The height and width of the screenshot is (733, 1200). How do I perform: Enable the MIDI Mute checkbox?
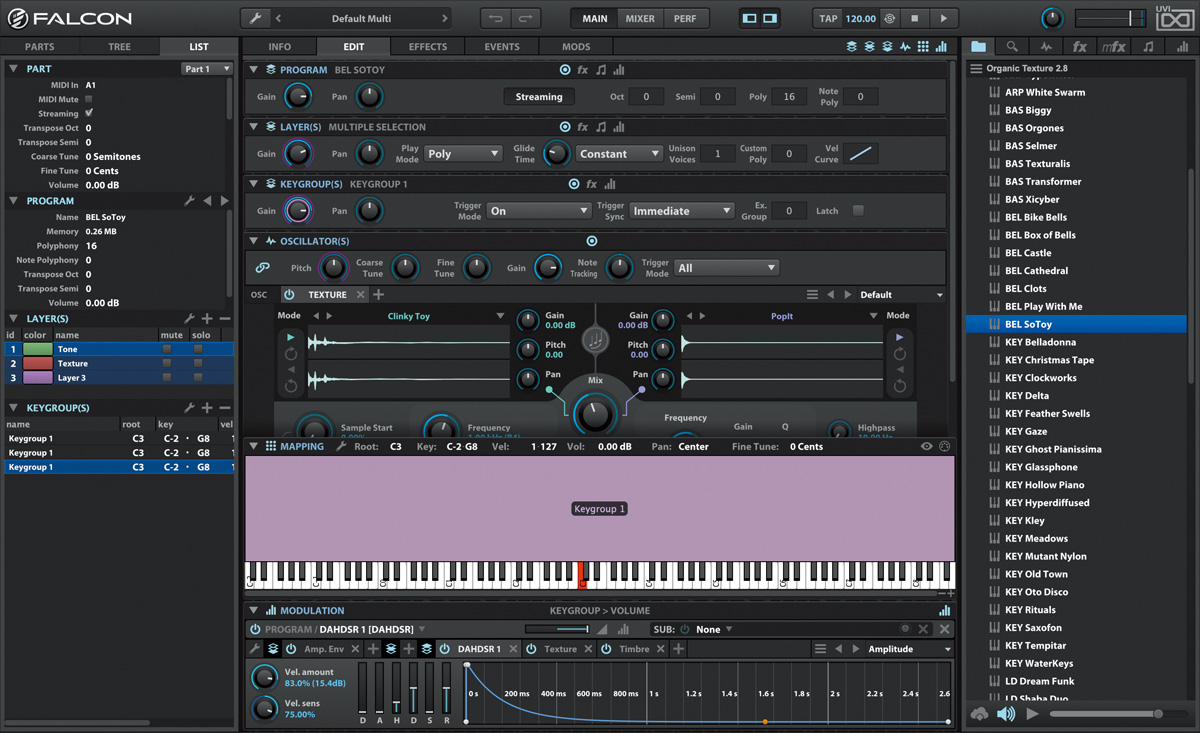(x=89, y=99)
